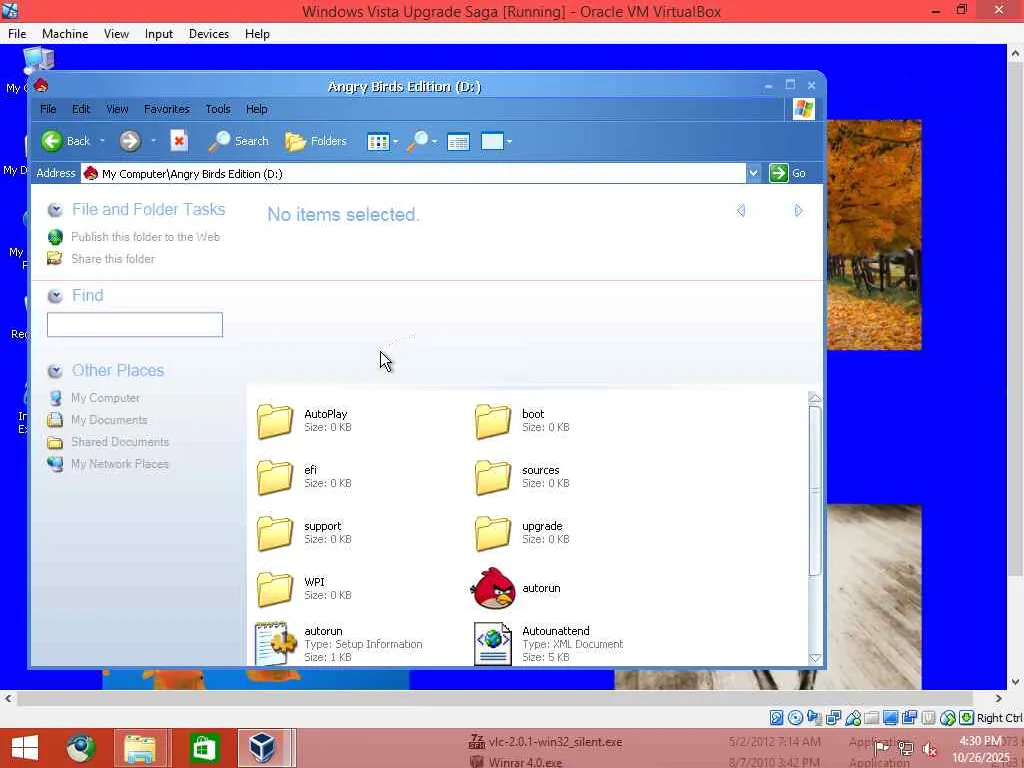Toggle the Folders pane button
This screenshot has width=1024, height=768.
316,141
